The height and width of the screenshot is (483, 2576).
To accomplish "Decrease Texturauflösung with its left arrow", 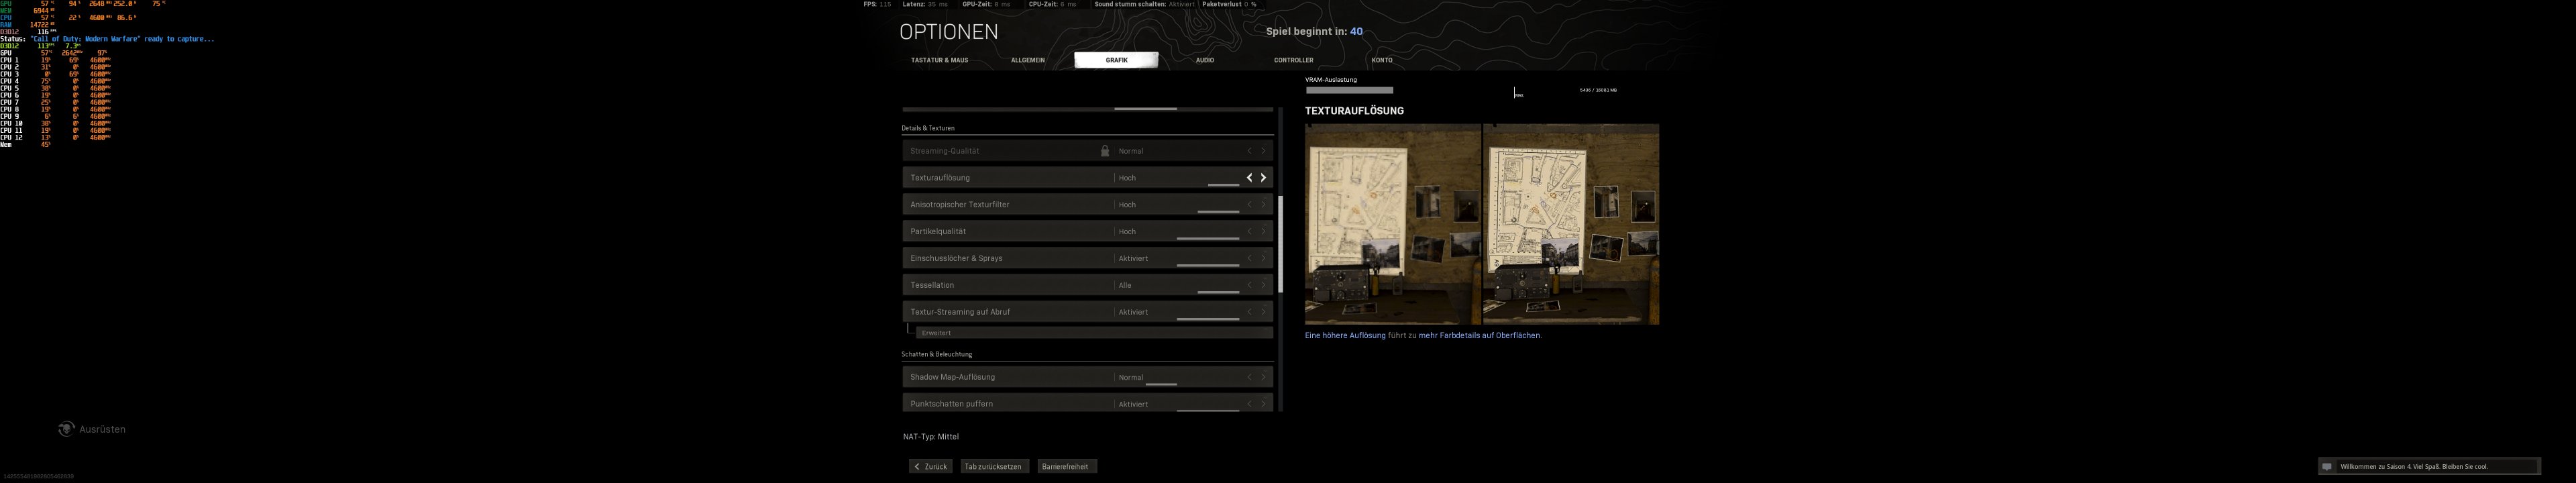I will click(1249, 178).
